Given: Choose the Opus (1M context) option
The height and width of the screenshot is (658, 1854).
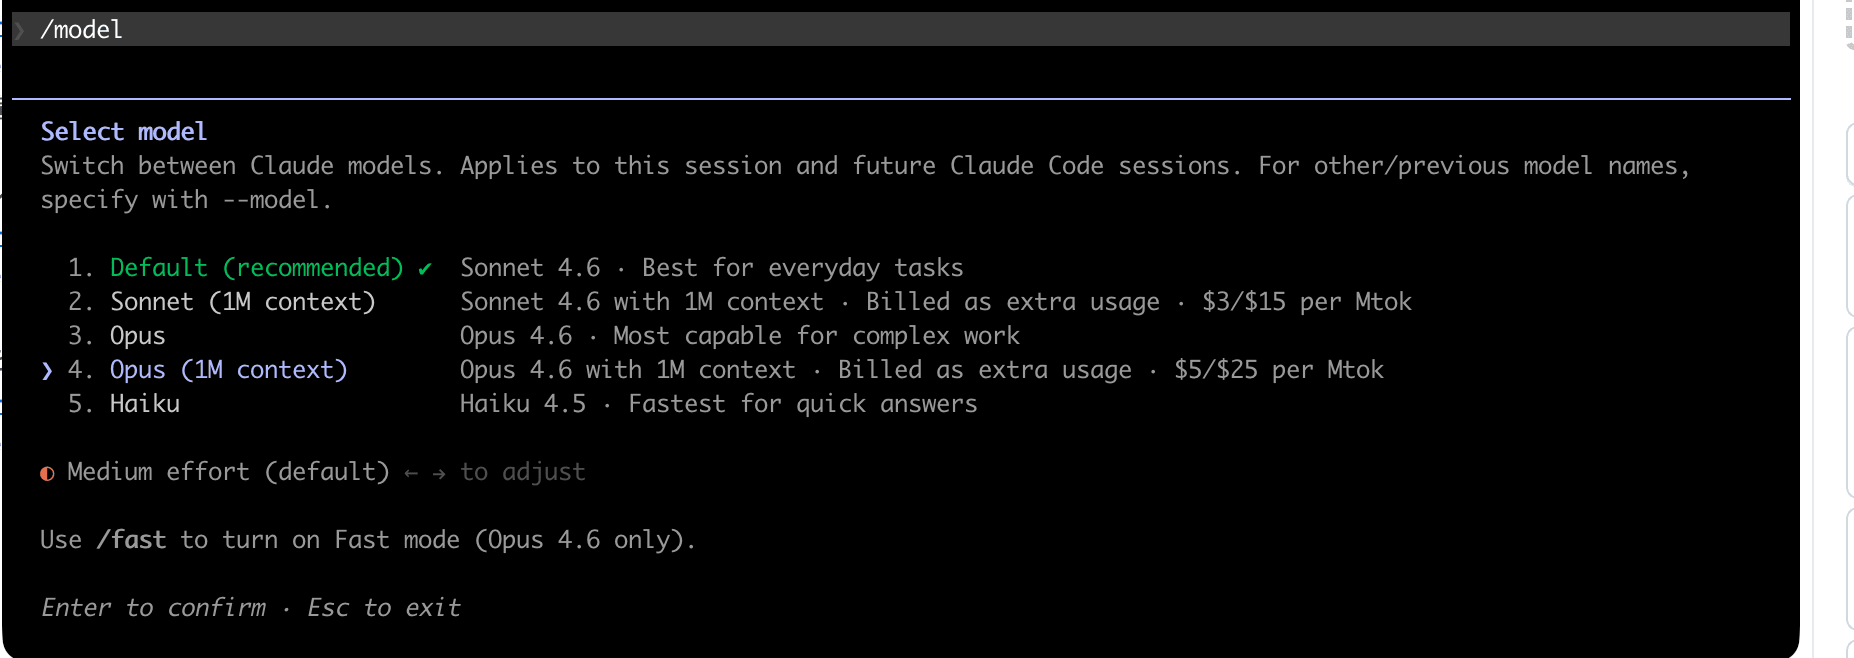Looking at the screenshot, I should (x=228, y=370).
